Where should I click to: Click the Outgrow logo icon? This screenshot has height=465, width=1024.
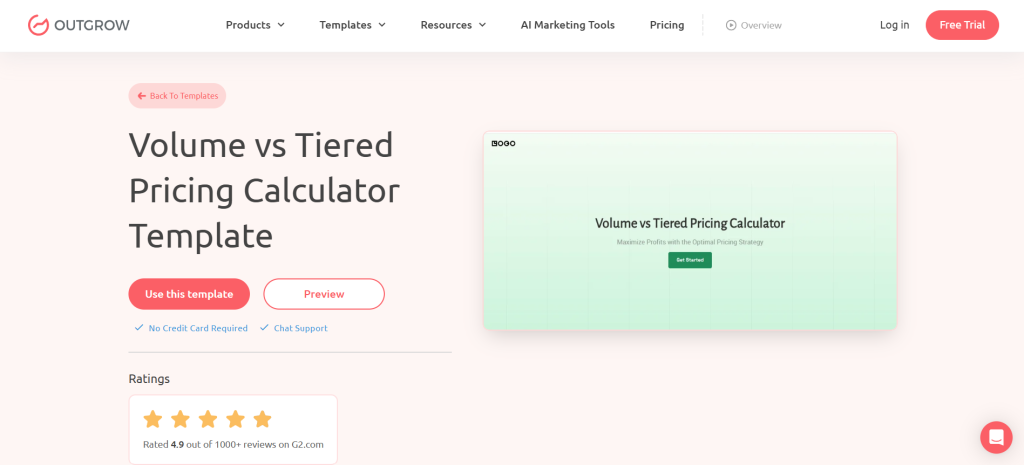click(x=39, y=25)
